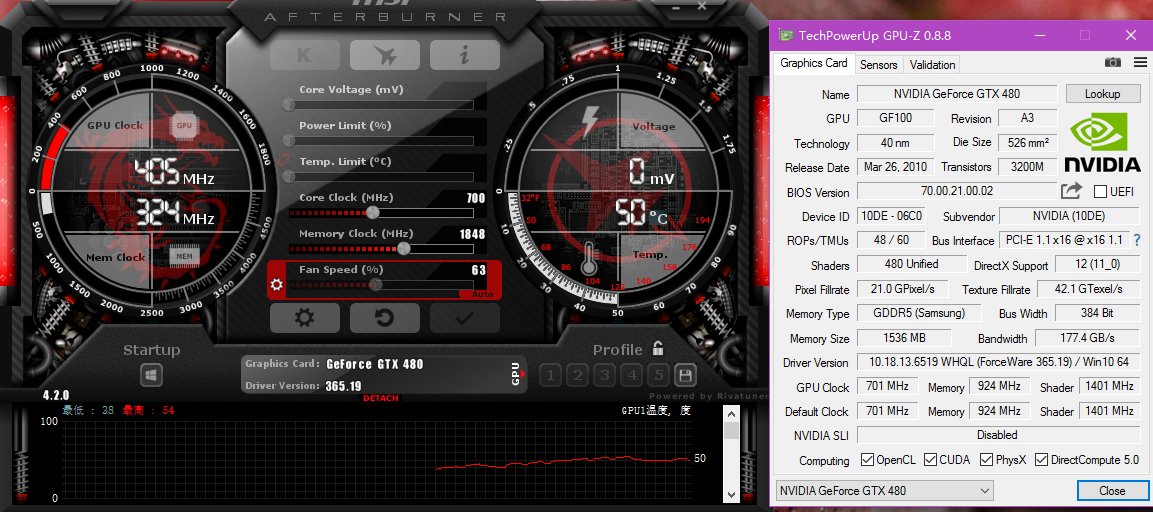The width and height of the screenshot is (1153, 512).
Task: Click the Core Voltage slider handle
Action: tap(289, 104)
